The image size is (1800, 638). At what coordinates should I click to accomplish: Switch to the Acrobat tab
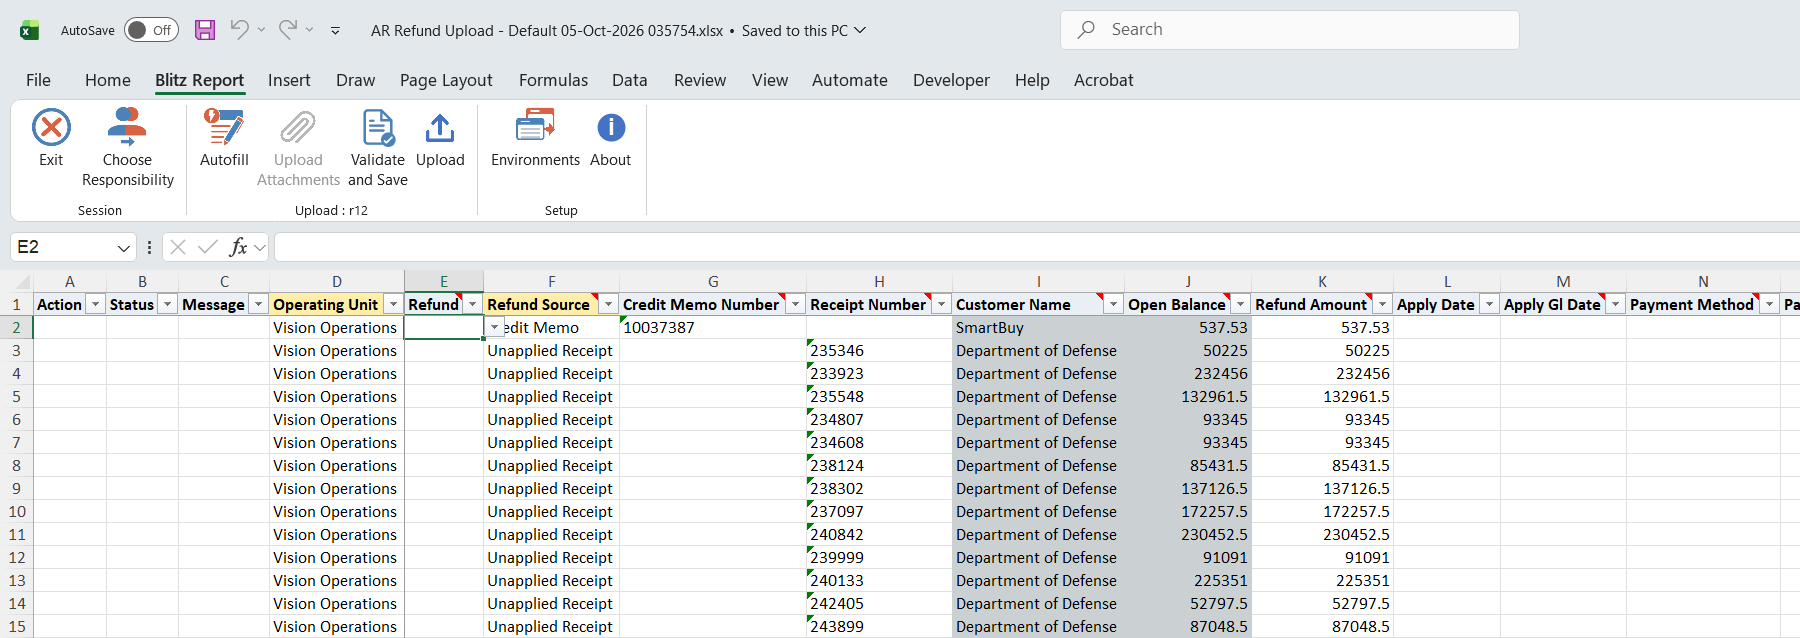click(x=1104, y=80)
